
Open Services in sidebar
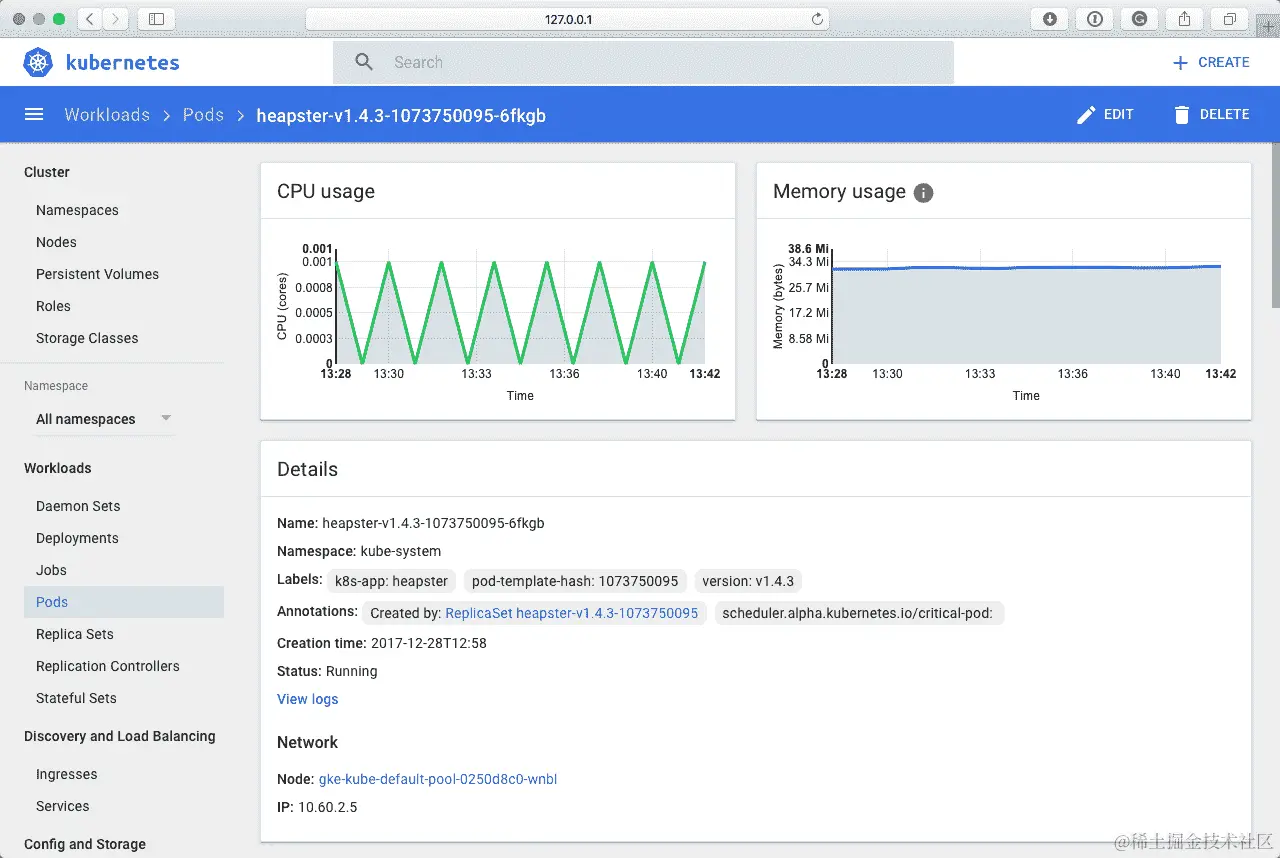point(62,806)
